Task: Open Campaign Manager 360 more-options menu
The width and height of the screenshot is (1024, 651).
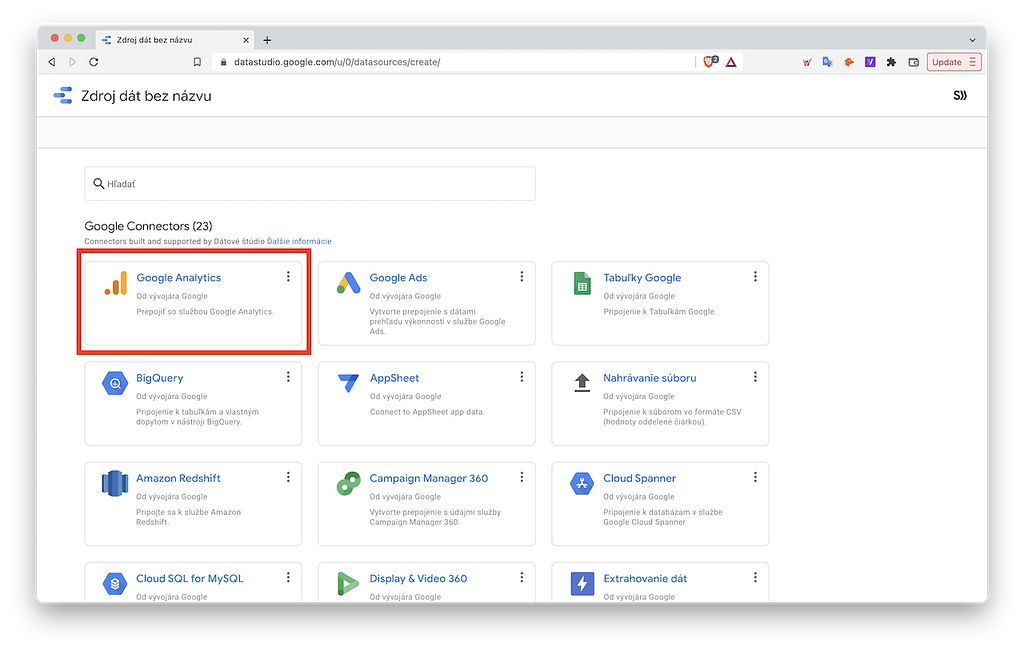Action: 522,477
